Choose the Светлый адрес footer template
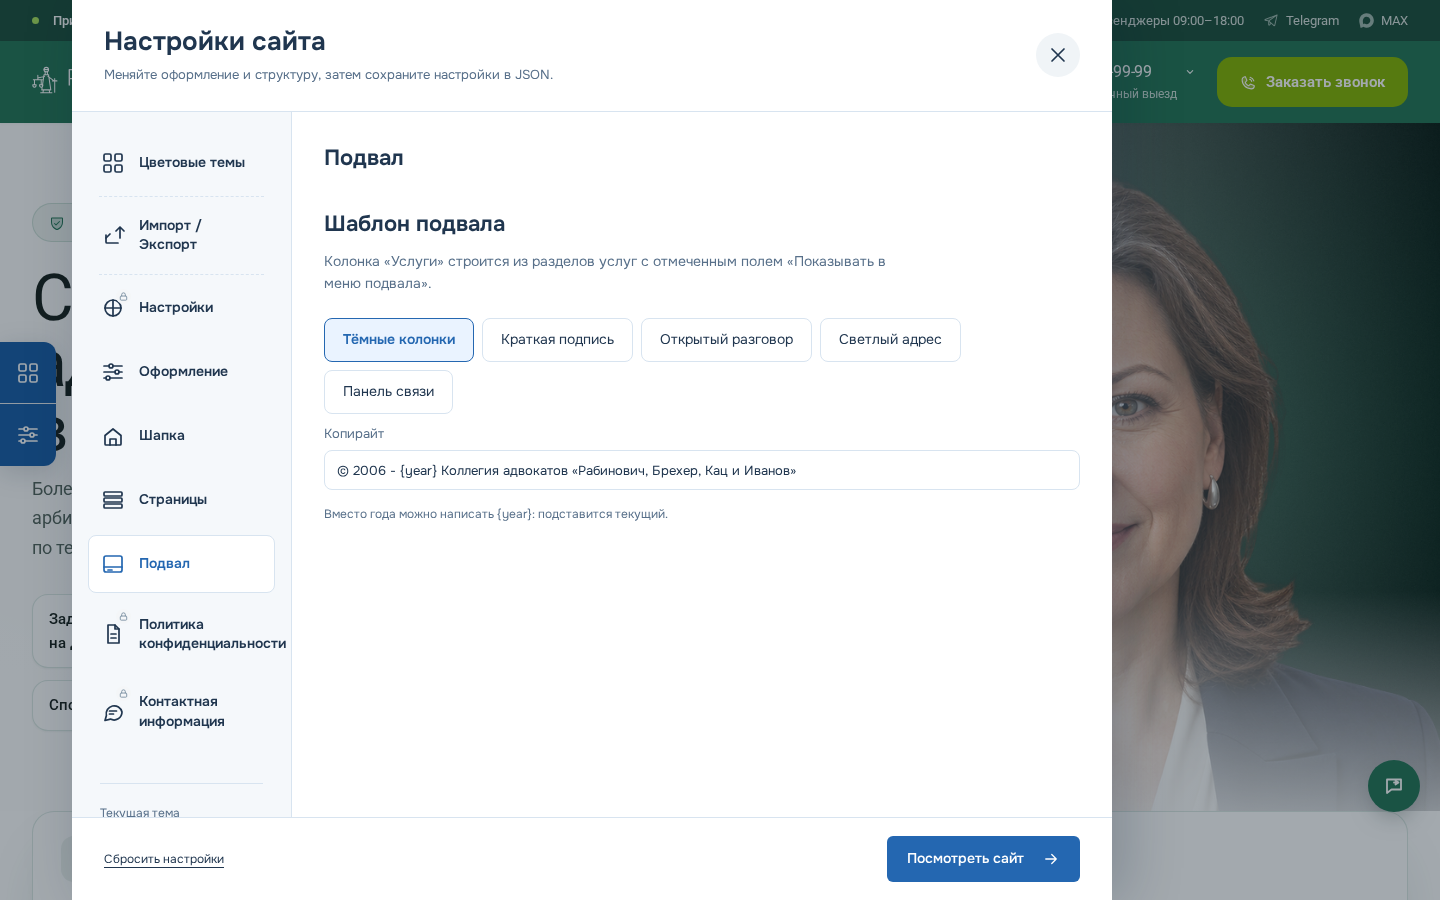 [890, 340]
